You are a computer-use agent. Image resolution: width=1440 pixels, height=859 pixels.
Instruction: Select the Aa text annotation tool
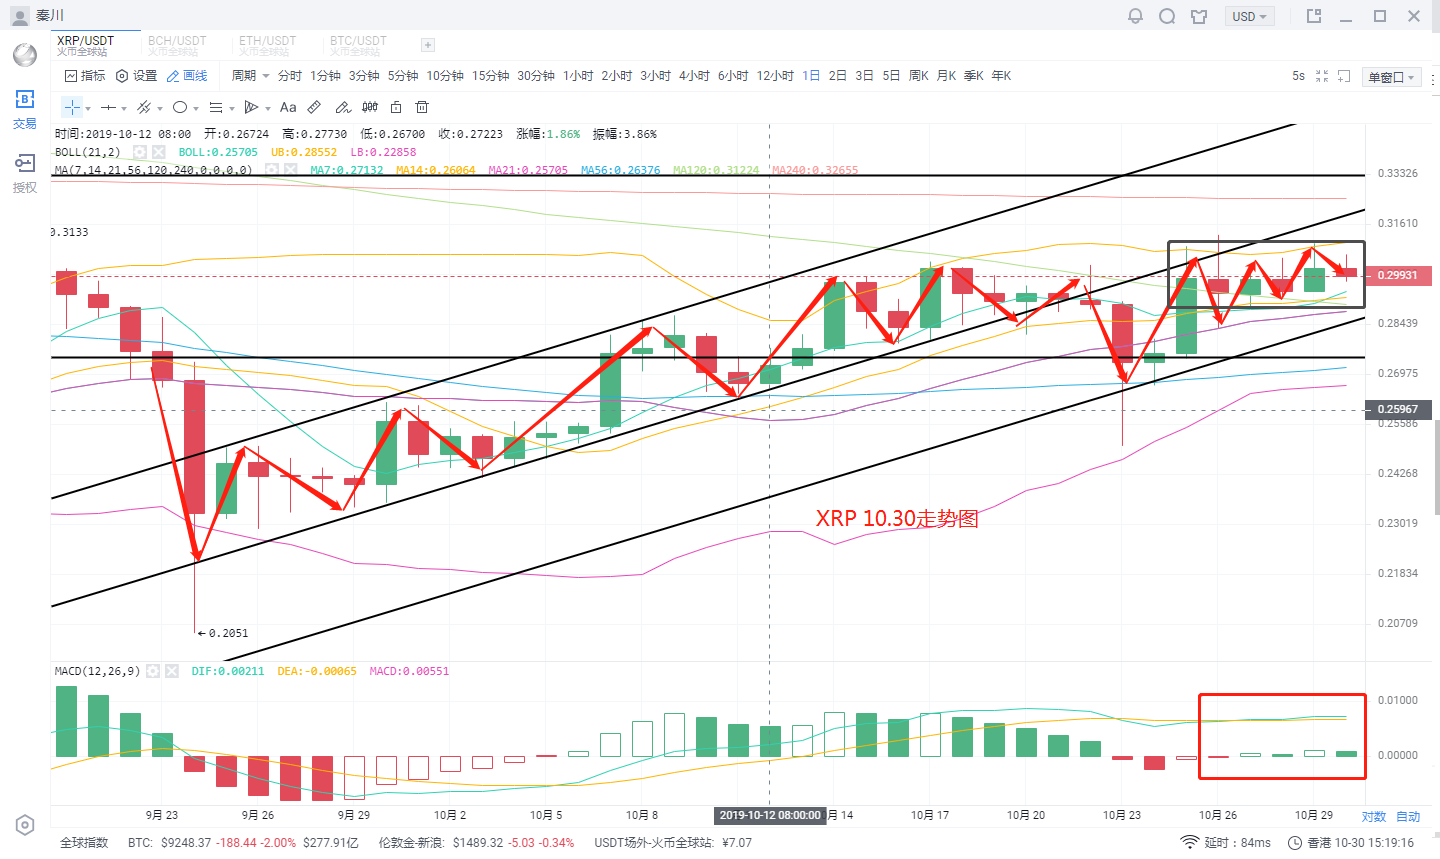tap(288, 107)
